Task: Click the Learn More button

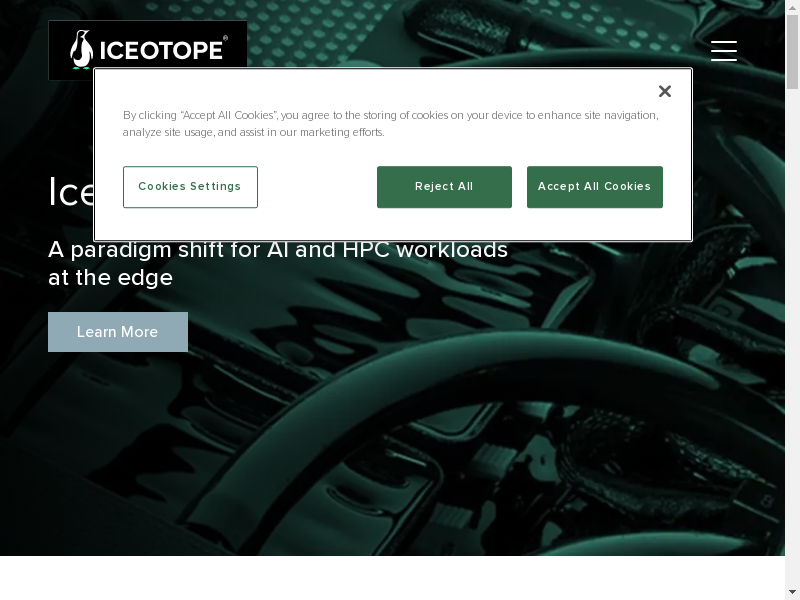Action: (x=118, y=332)
